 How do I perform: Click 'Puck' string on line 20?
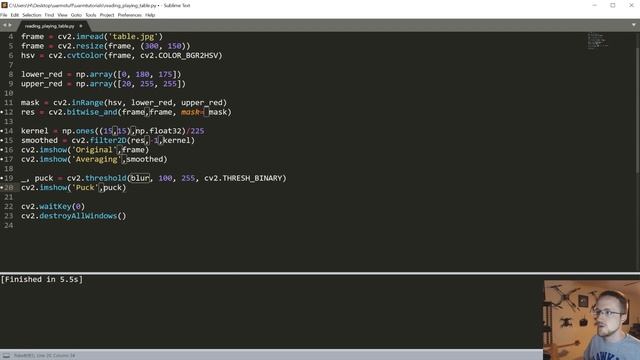pyautogui.click(x=85, y=187)
